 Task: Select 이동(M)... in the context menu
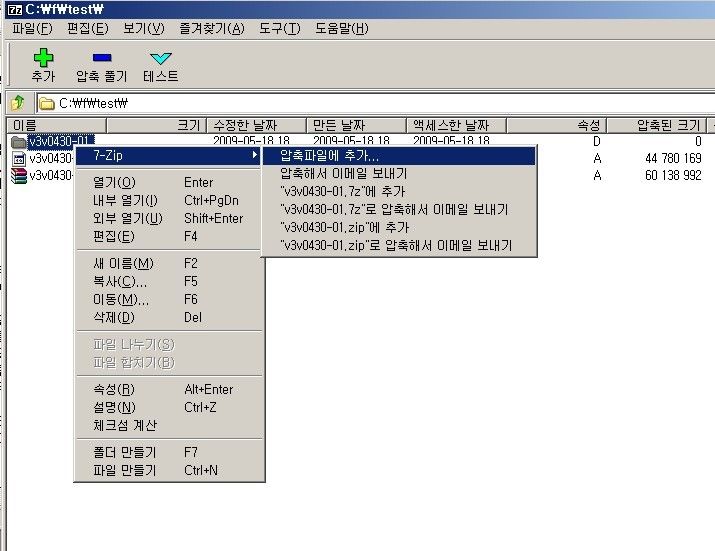tap(169, 300)
